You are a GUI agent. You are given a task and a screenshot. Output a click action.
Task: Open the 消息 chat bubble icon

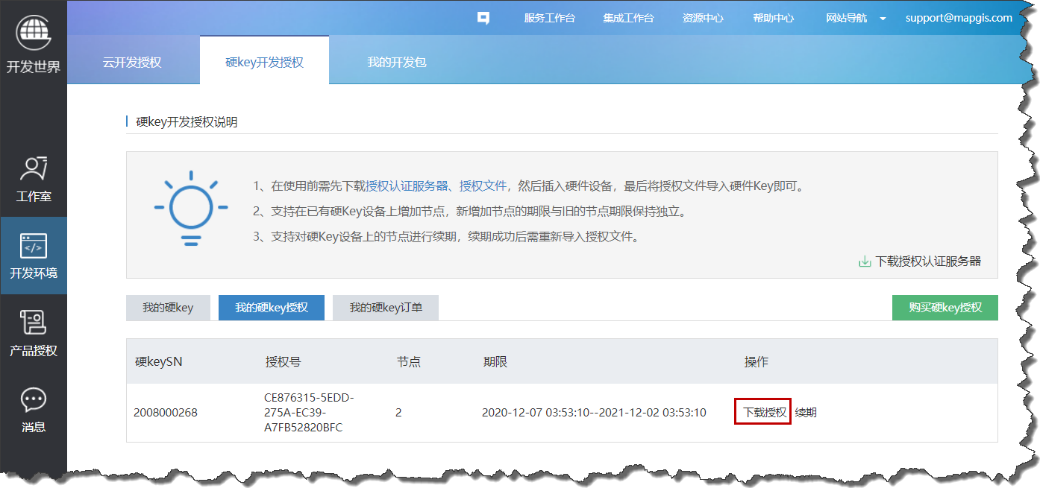point(34,400)
